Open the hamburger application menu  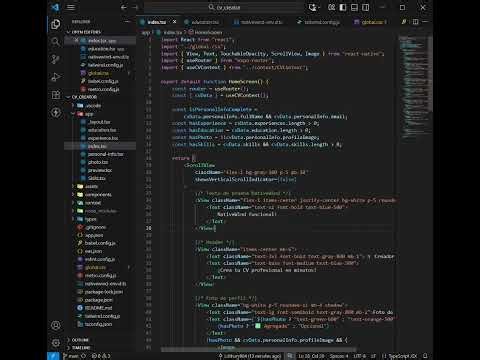pyautogui.click(x=71, y=7)
